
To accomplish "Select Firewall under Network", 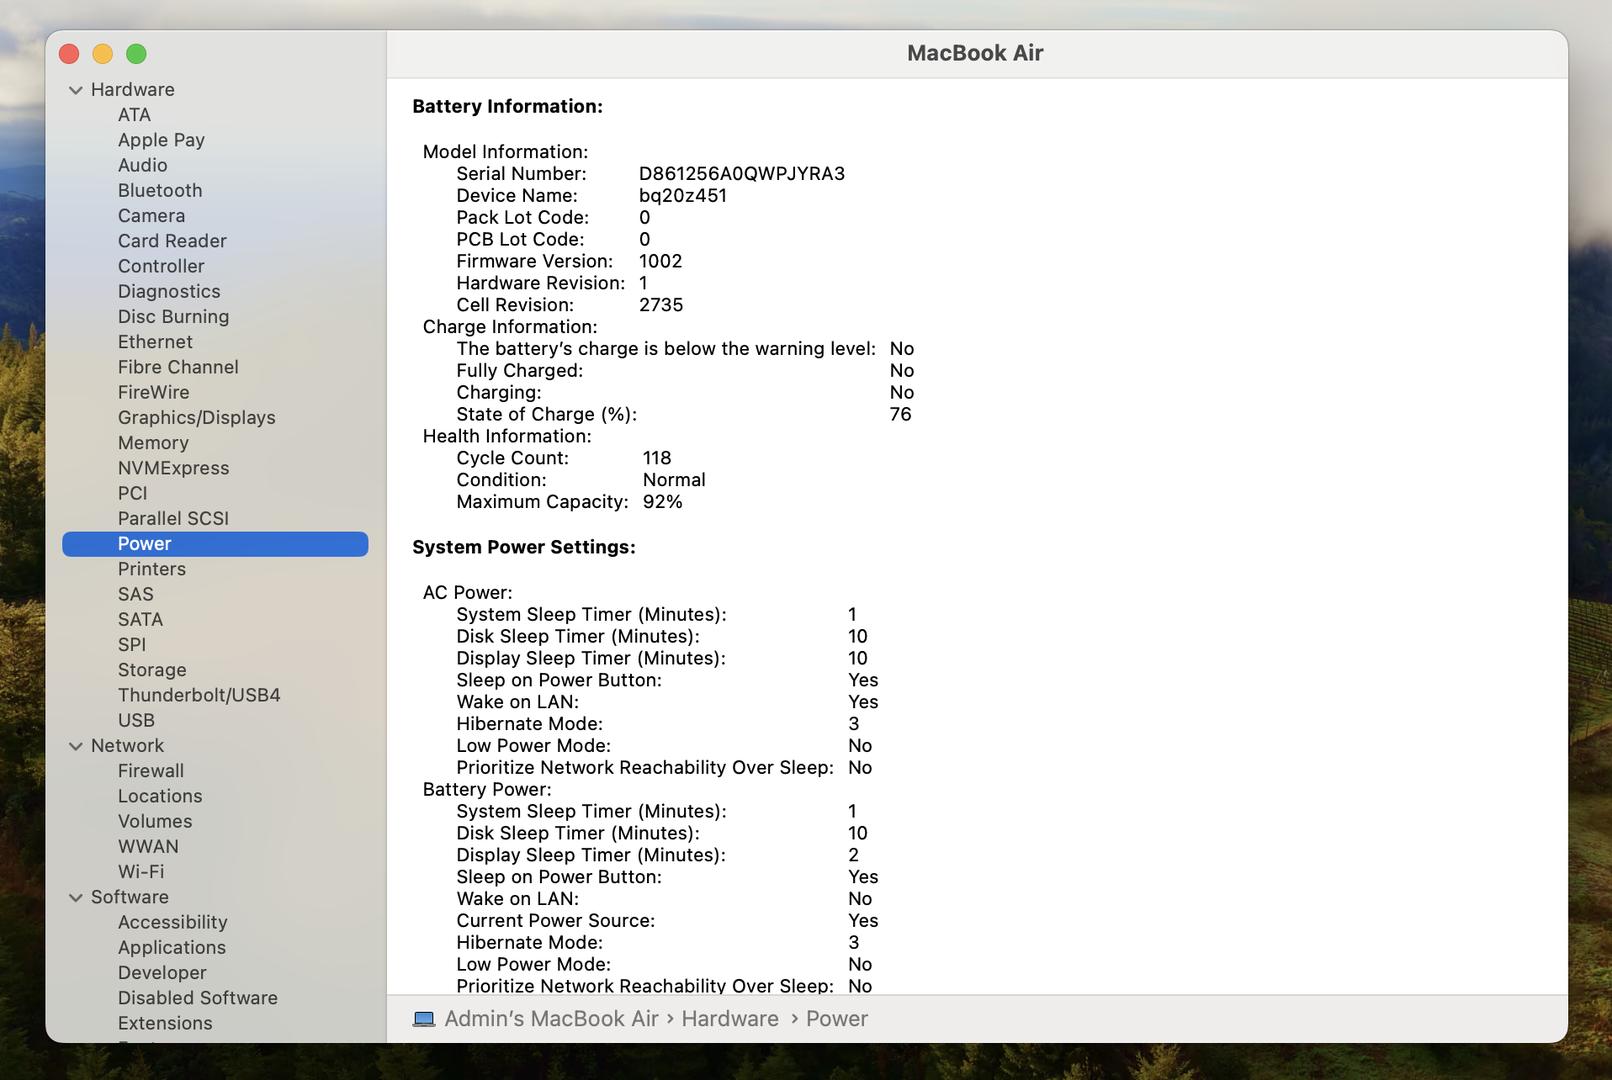I will click(151, 771).
